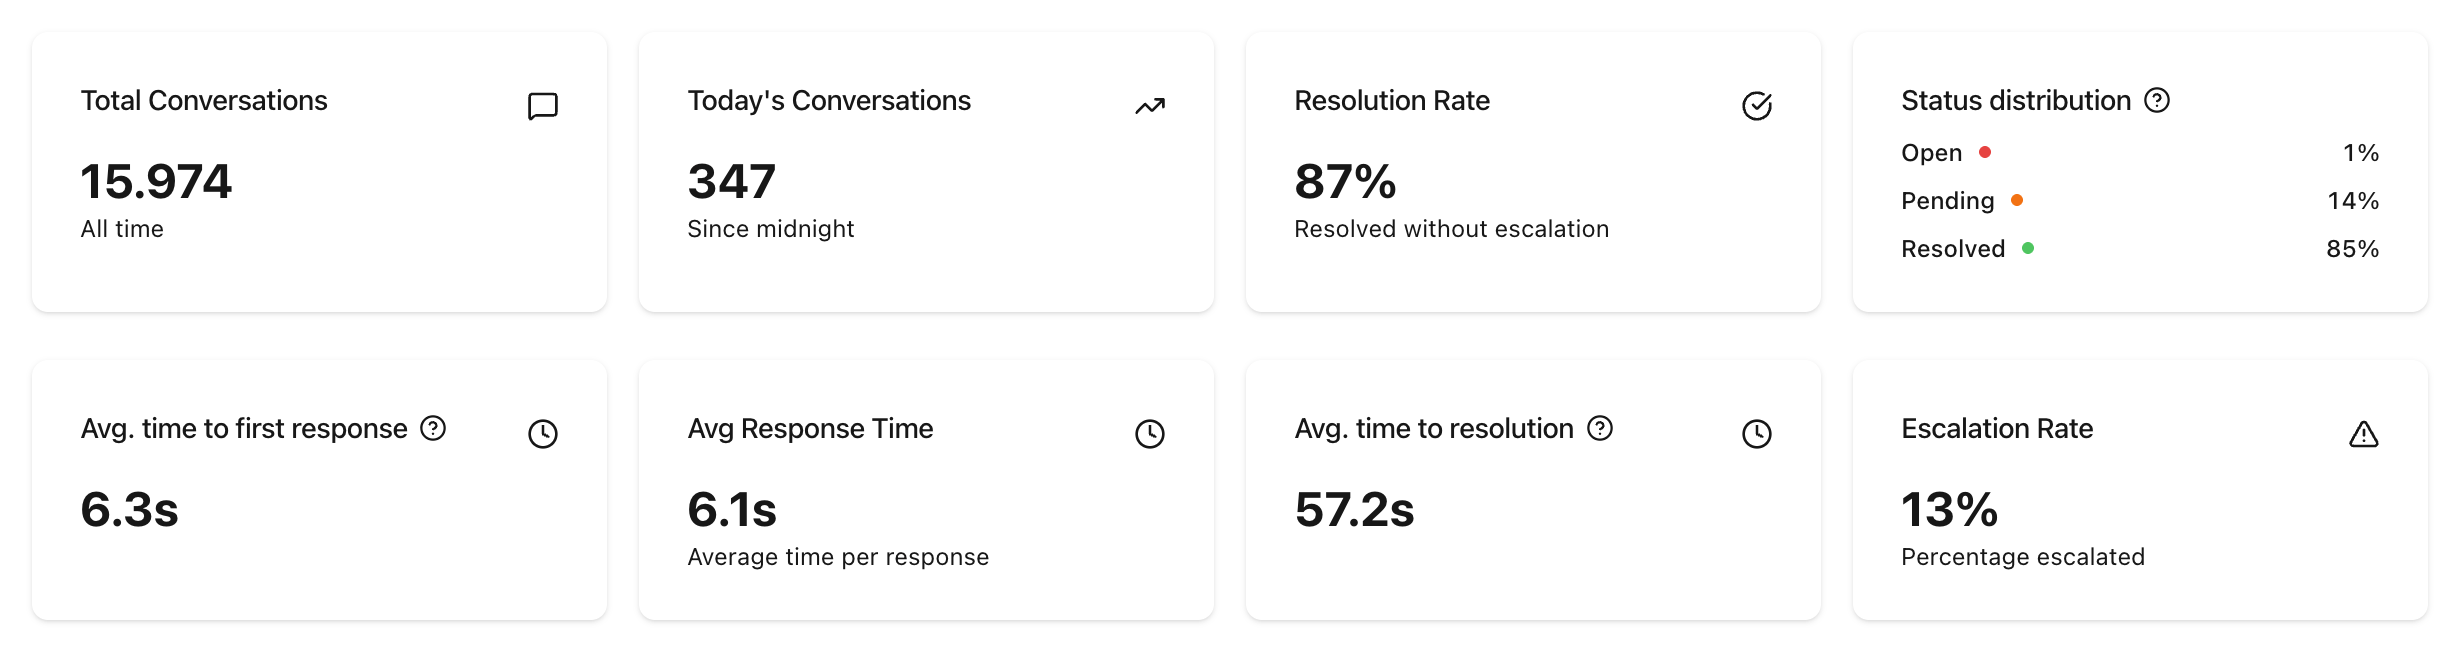Click the clock icon on Avg Response Time card
The width and height of the screenshot is (2458, 646).
pyautogui.click(x=1150, y=434)
